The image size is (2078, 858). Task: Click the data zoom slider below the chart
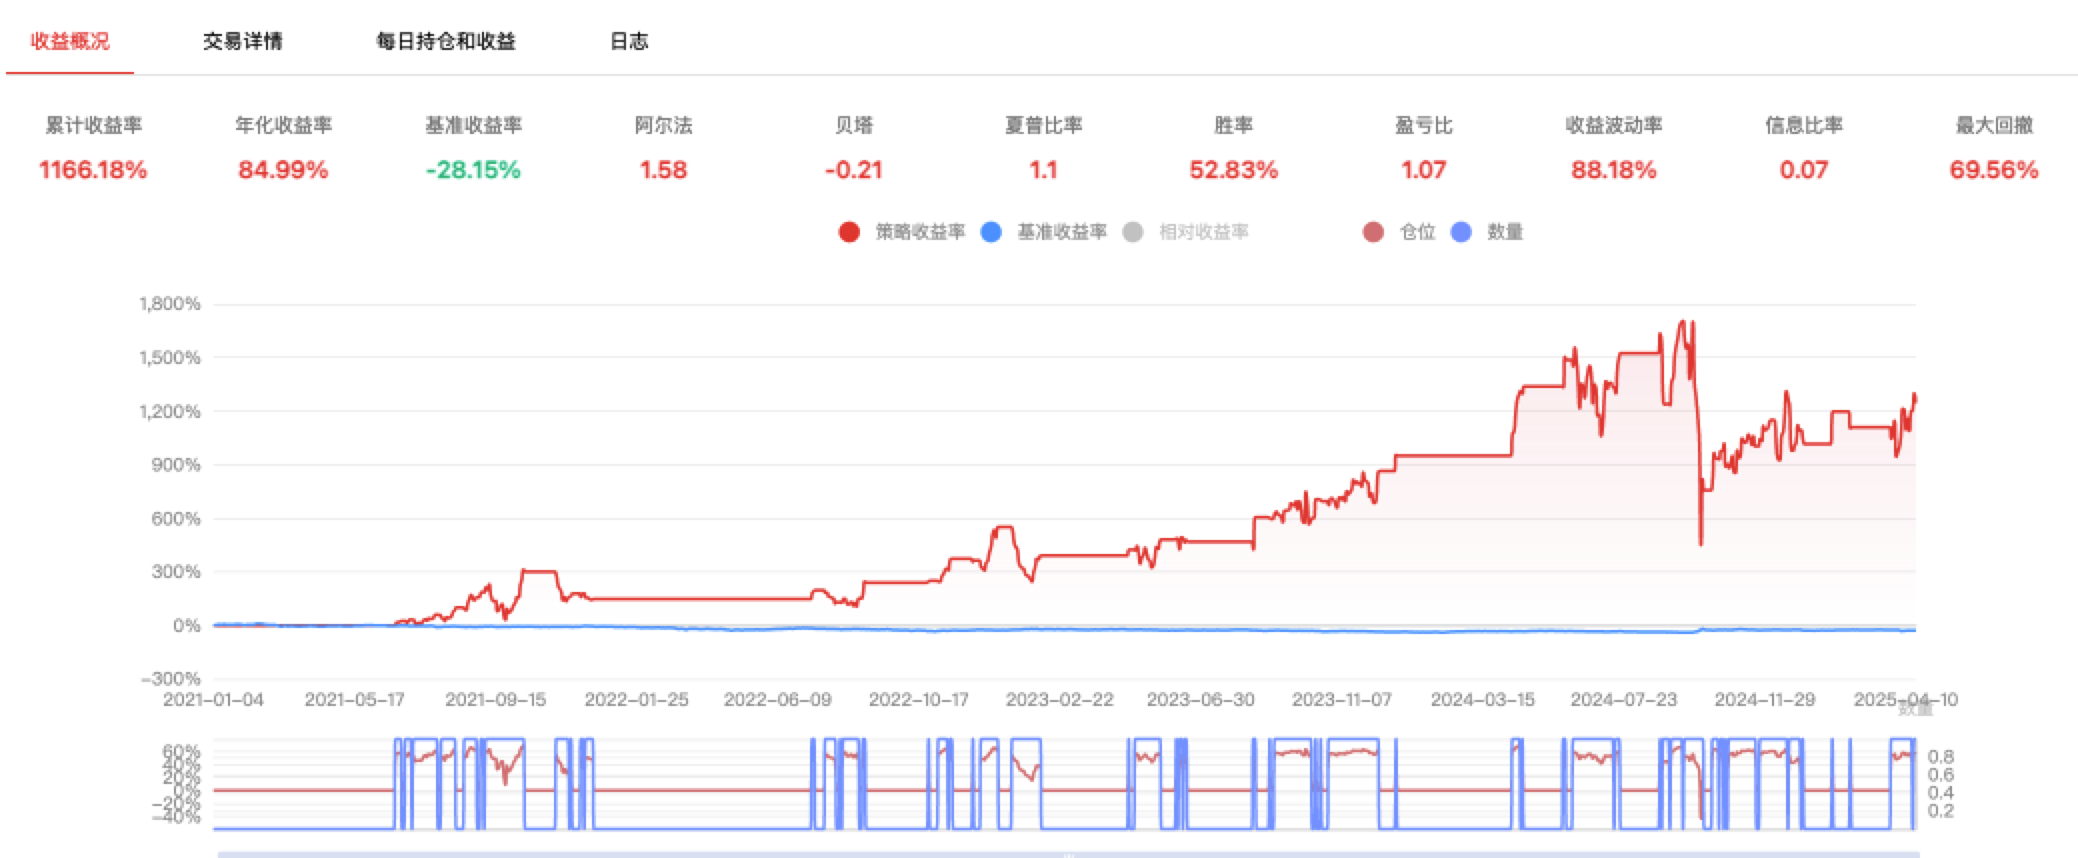1067,854
